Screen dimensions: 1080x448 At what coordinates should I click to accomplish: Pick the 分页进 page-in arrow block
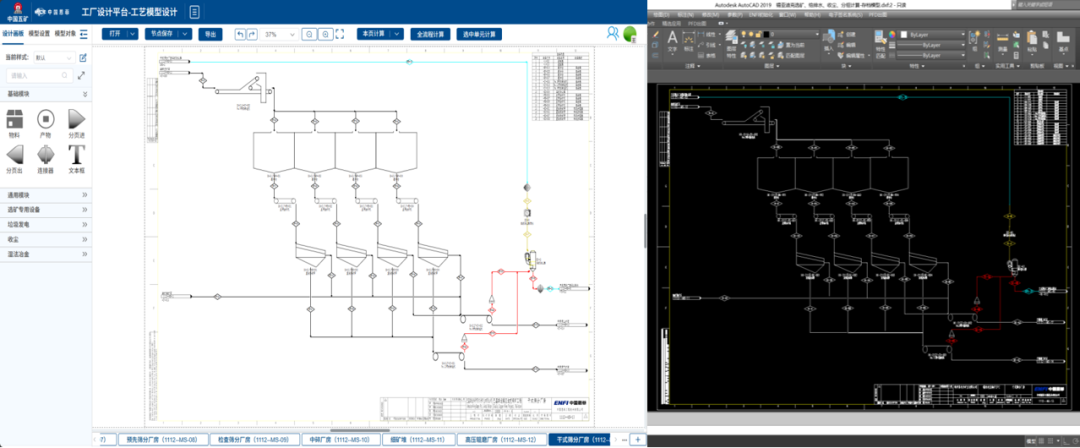tap(76, 119)
